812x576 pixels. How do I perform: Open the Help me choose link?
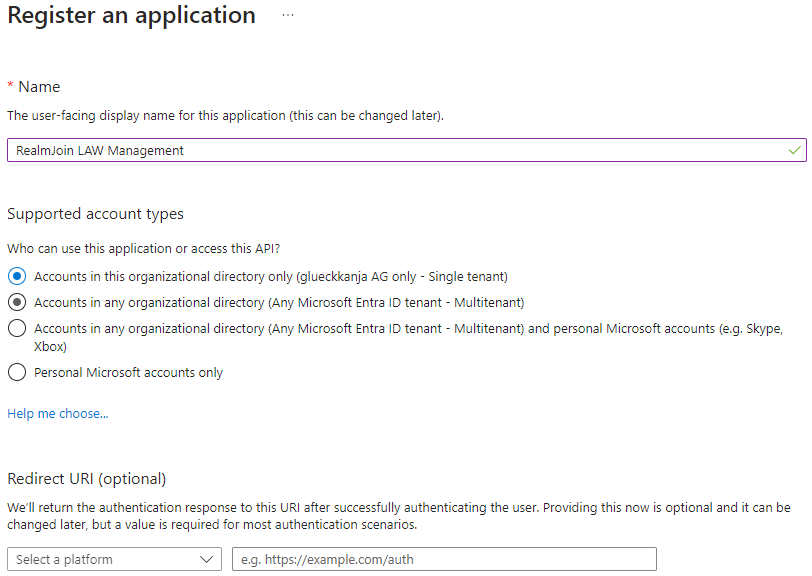pyautogui.click(x=57, y=414)
